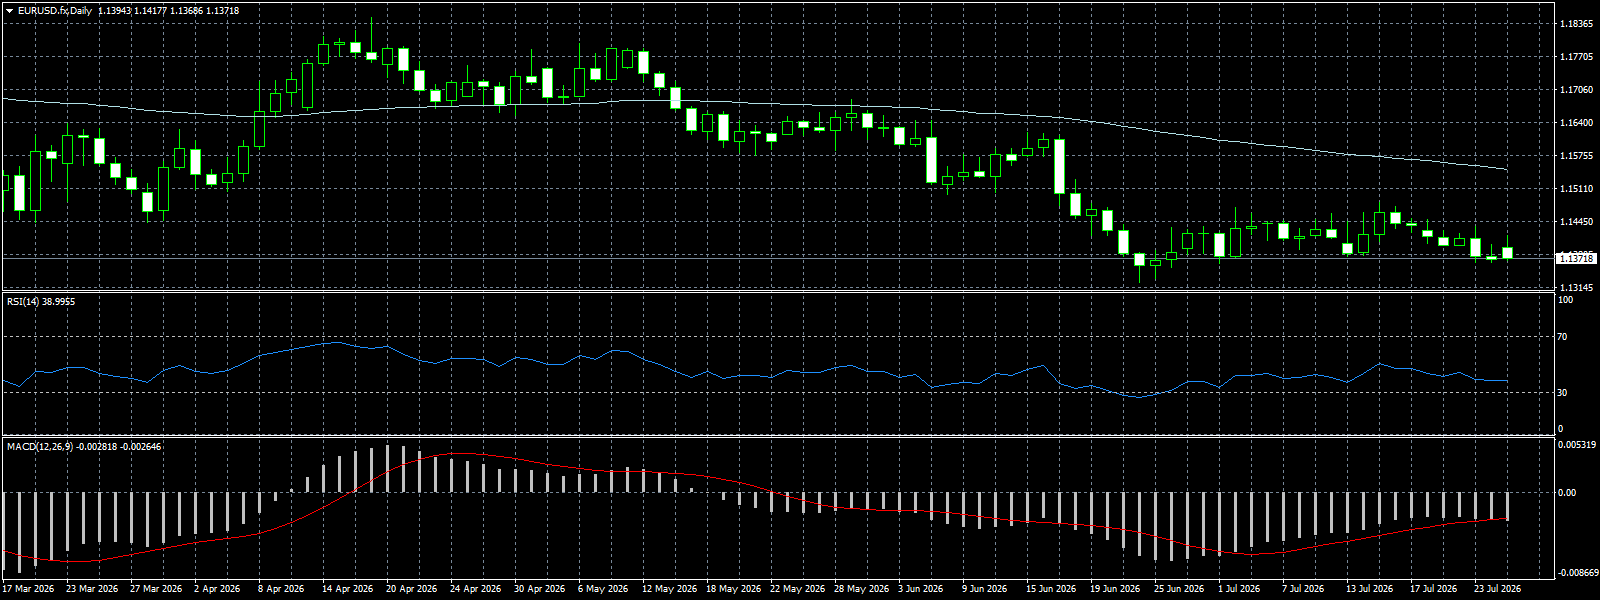Click the 14 Apr 2026 date label
Image resolution: width=1600 pixels, height=600 pixels.
(x=349, y=589)
